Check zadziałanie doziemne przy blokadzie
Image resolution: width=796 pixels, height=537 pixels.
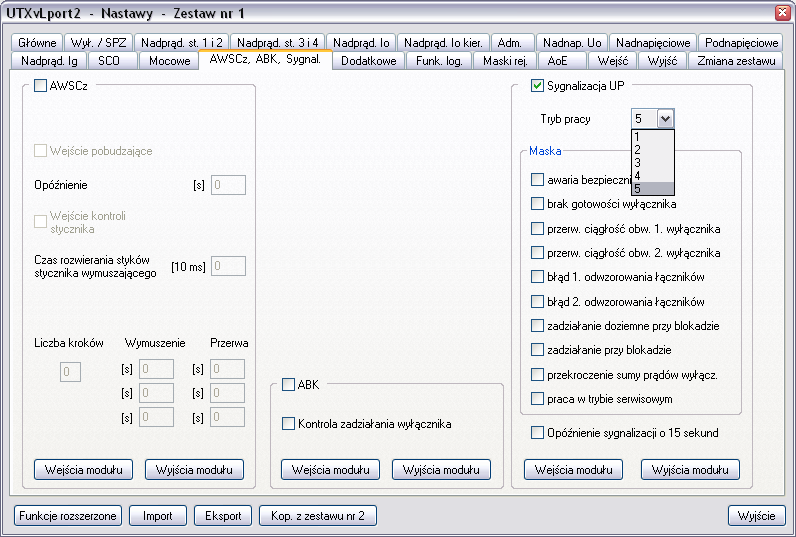click(x=537, y=325)
